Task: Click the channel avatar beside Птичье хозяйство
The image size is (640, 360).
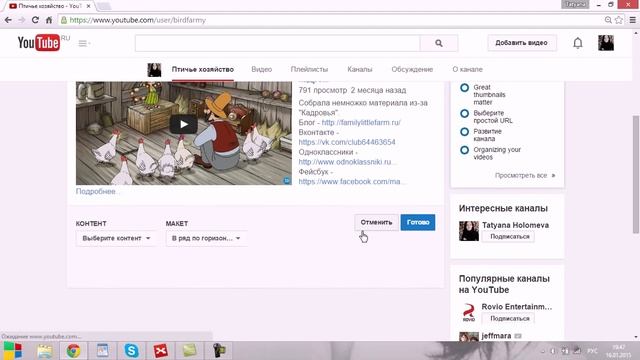Action: [154, 70]
